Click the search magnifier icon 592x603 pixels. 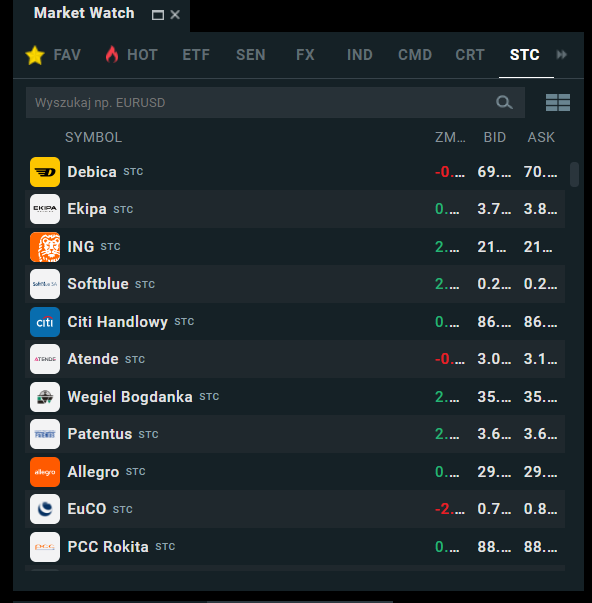(504, 102)
